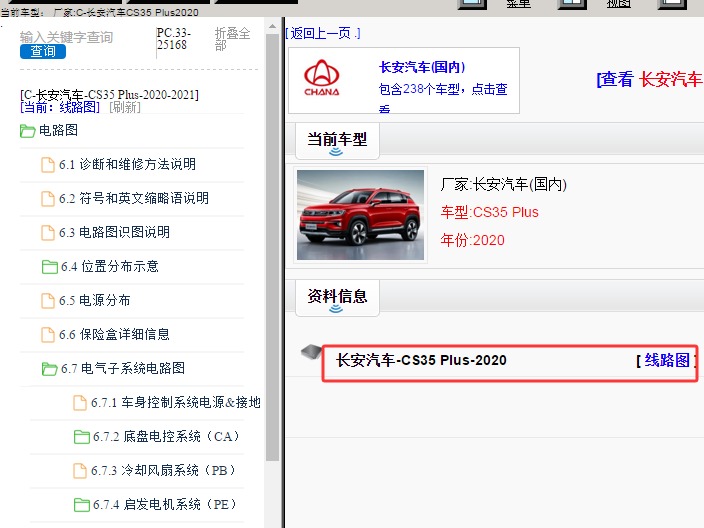
Task: Click 返回上一页 back link
Action: (x=322, y=33)
